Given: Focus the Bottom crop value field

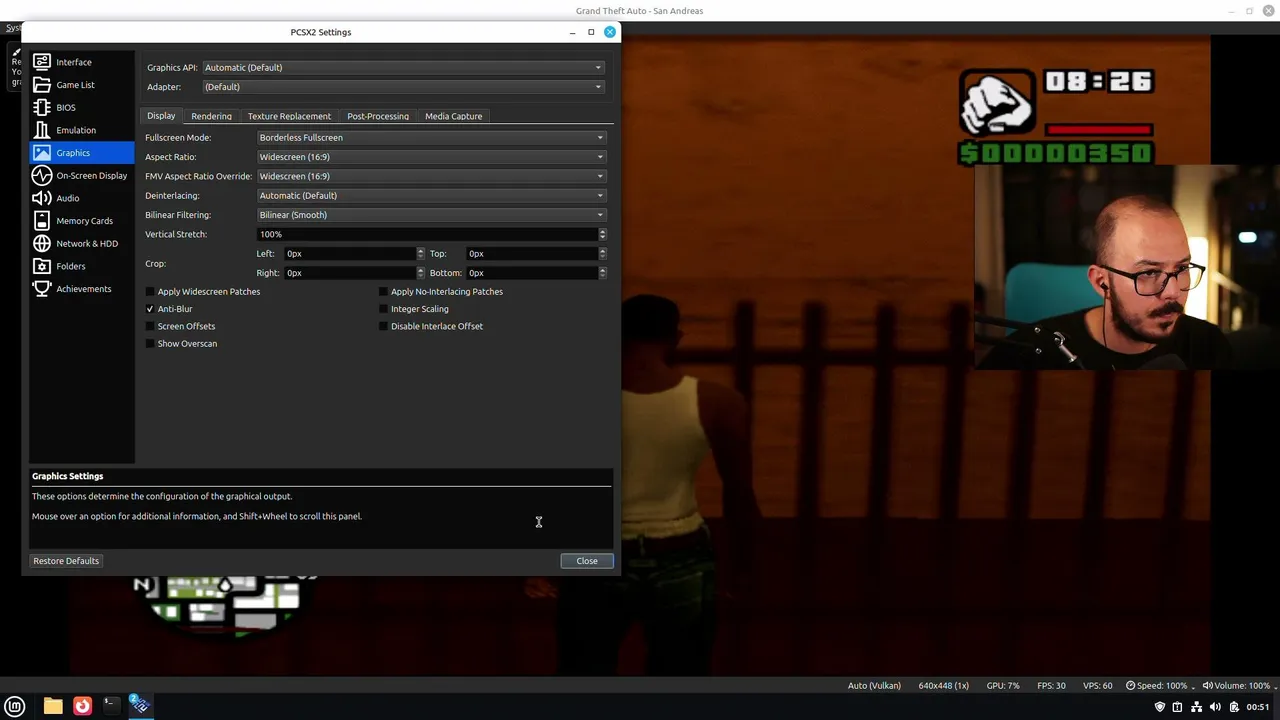Looking at the screenshot, I should click(532, 273).
